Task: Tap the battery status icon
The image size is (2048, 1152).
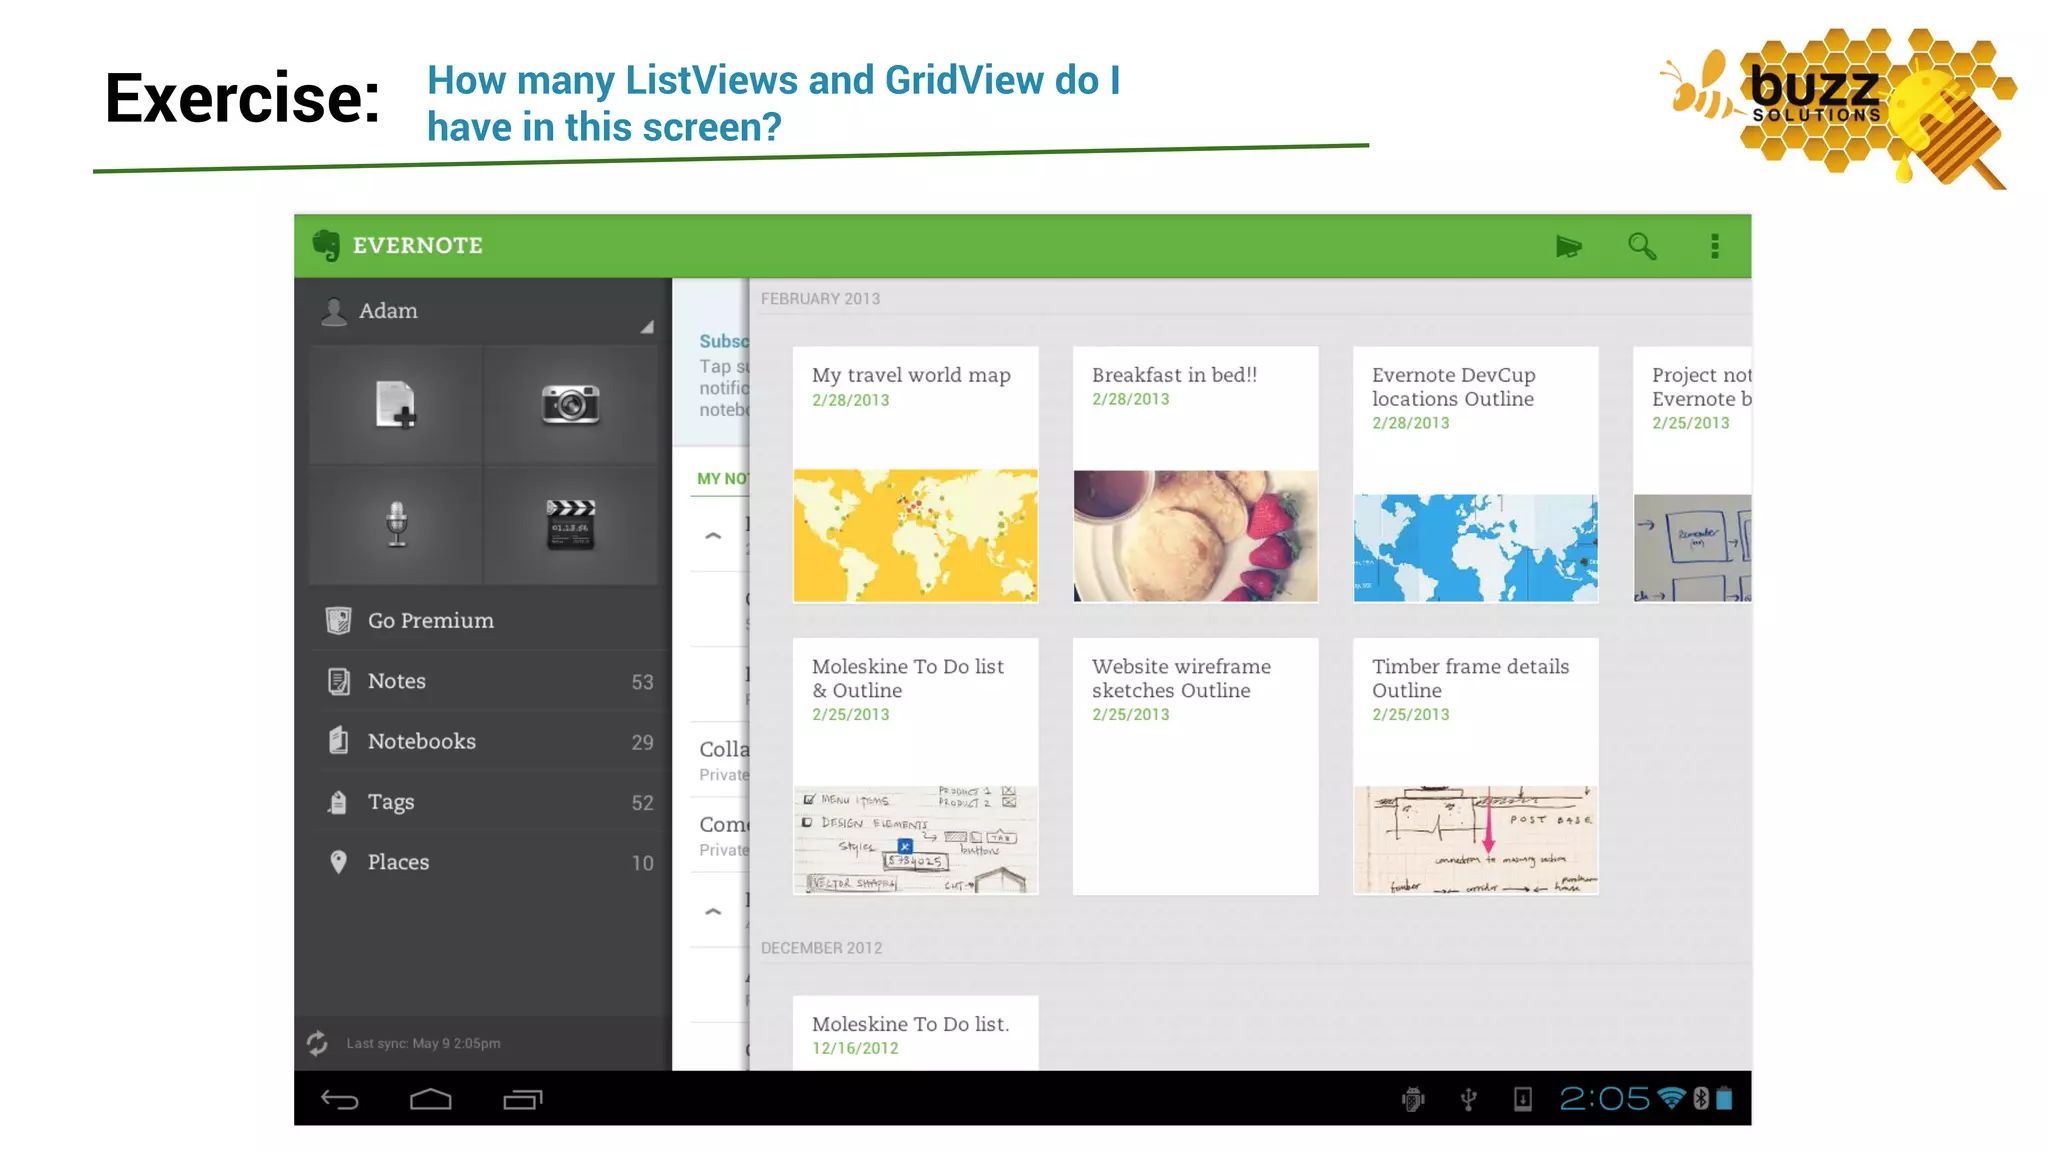Action: [x=1725, y=1099]
